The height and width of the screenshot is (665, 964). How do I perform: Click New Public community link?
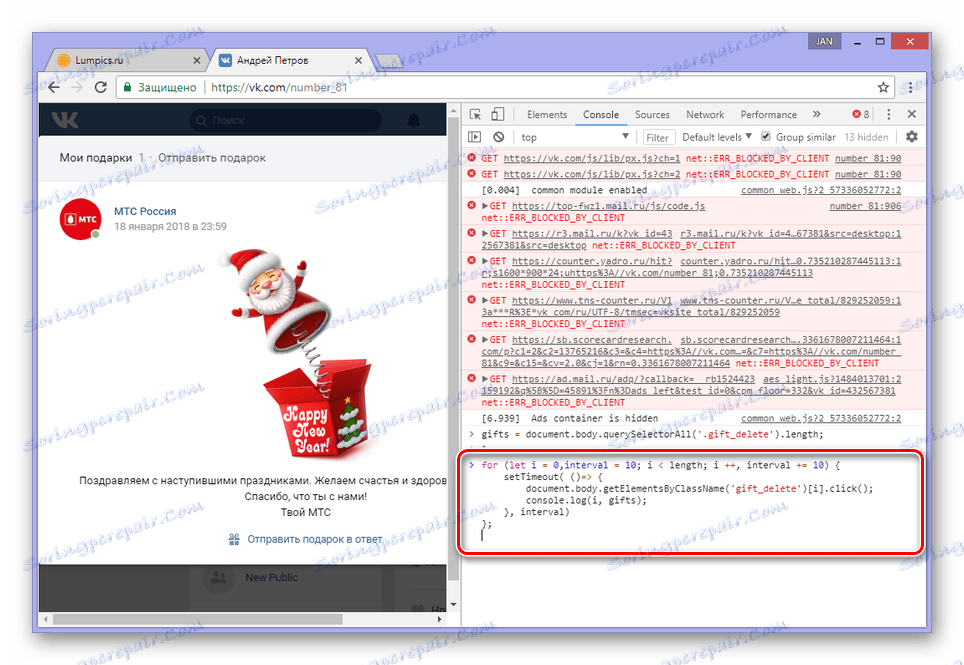(271, 577)
